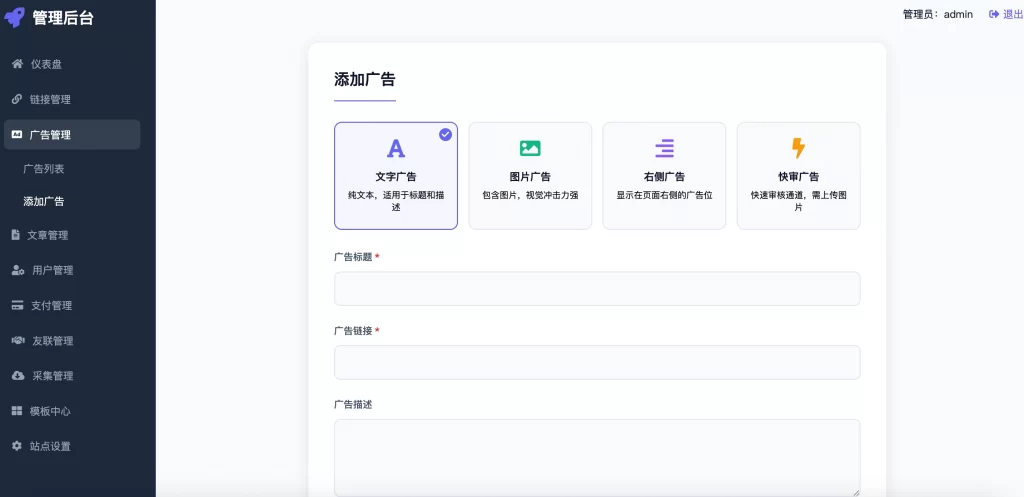Click the 退出 logout link
The image size is (1024, 497).
point(1006,14)
